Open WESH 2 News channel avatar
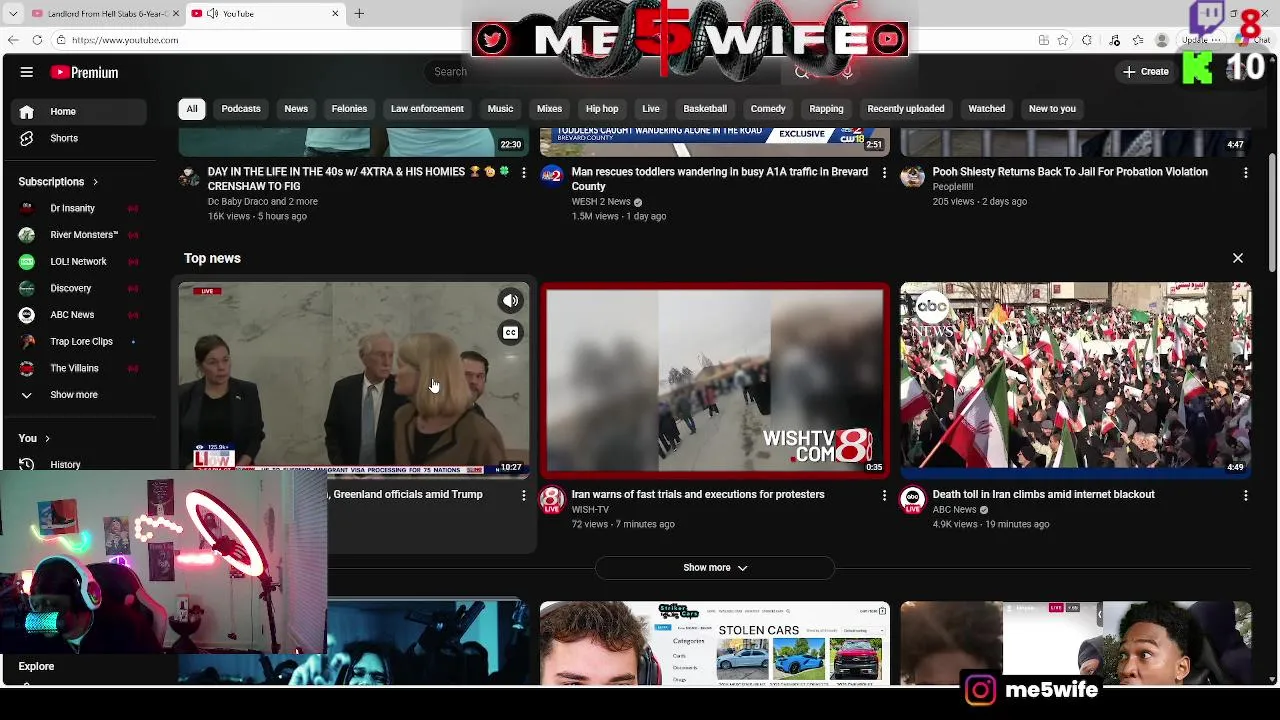The image size is (1280, 720). coord(551,176)
